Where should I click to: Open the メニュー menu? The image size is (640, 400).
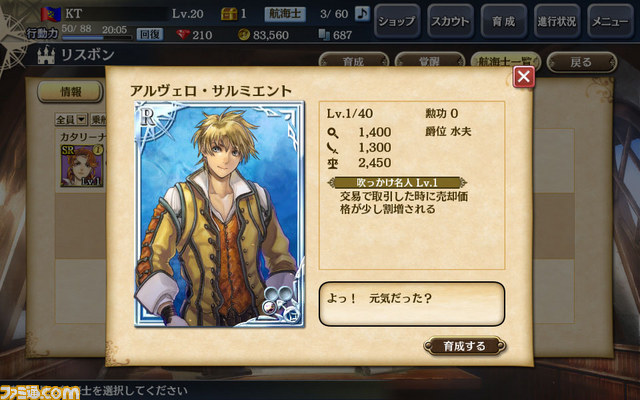610,21
